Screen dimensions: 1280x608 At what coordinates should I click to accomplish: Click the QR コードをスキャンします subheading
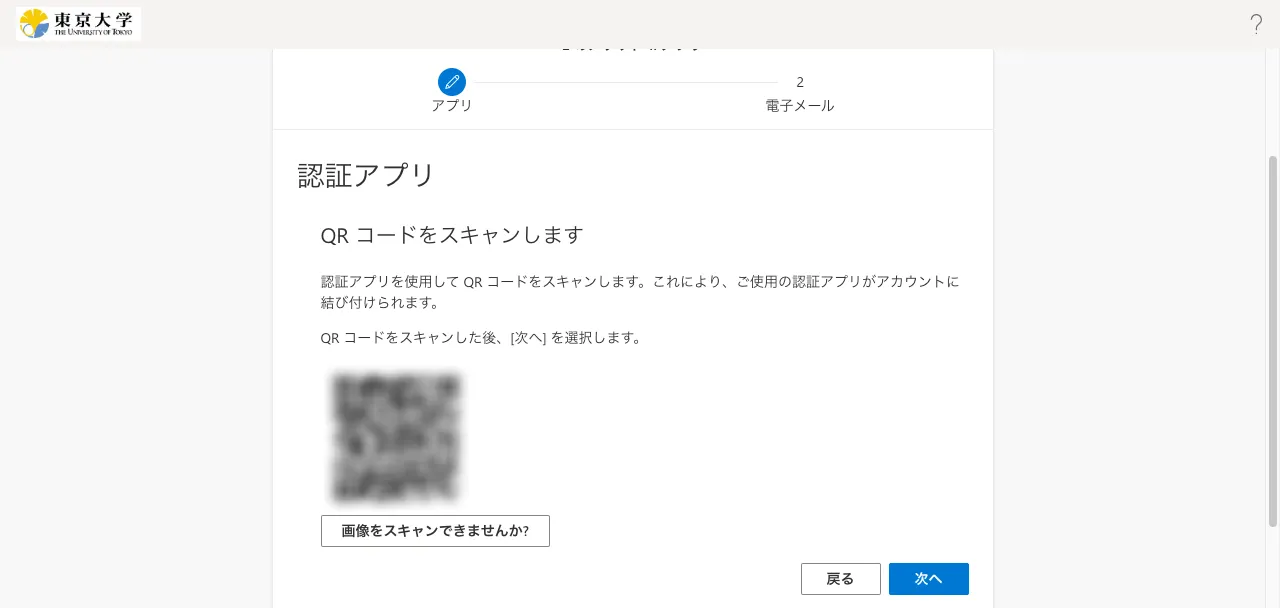click(451, 235)
